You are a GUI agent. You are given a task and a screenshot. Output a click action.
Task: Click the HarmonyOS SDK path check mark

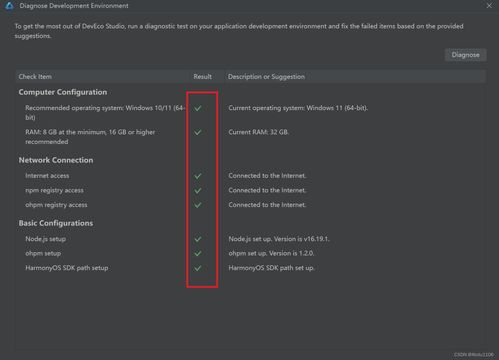(x=198, y=268)
